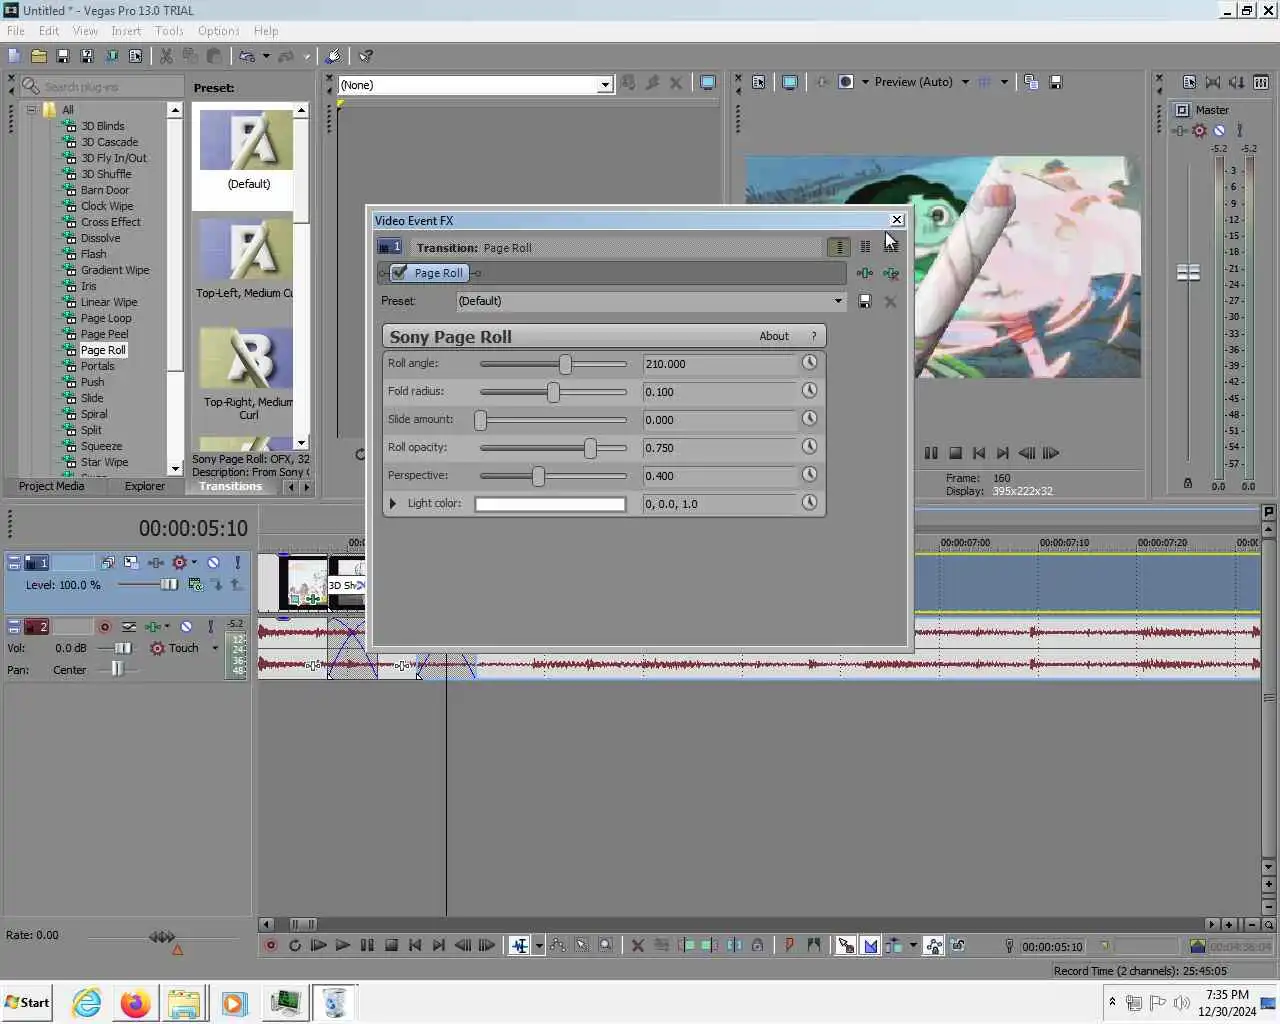Viewport: 1280px width, 1024px height.
Task: Open the Tools menu
Action: pyautogui.click(x=169, y=31)
